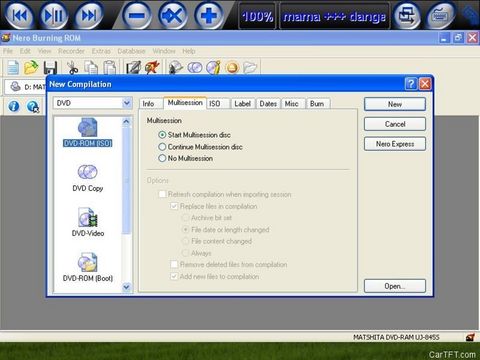
Task: Click the Open folder toolbar icon
Action: coord(31,68)
